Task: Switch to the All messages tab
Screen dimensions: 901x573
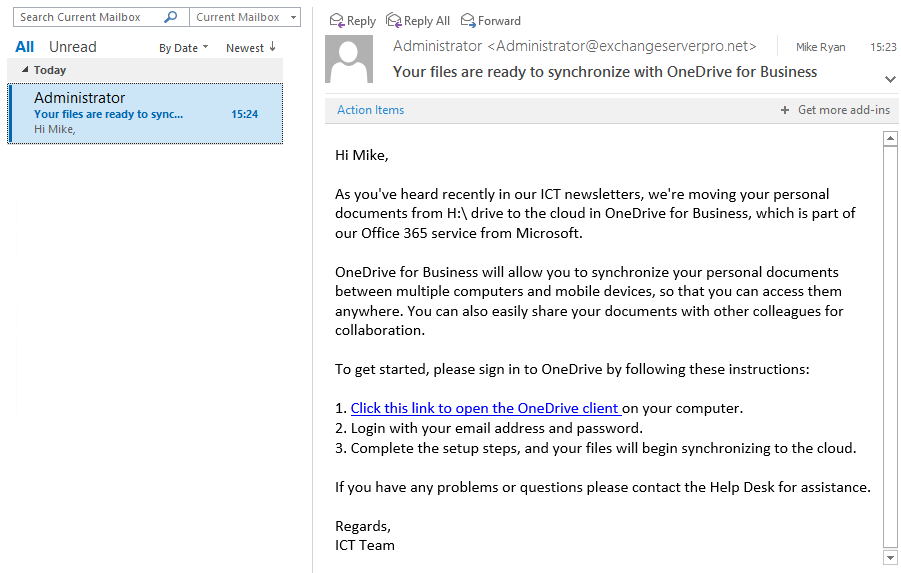Action: (x=25, y=47)
